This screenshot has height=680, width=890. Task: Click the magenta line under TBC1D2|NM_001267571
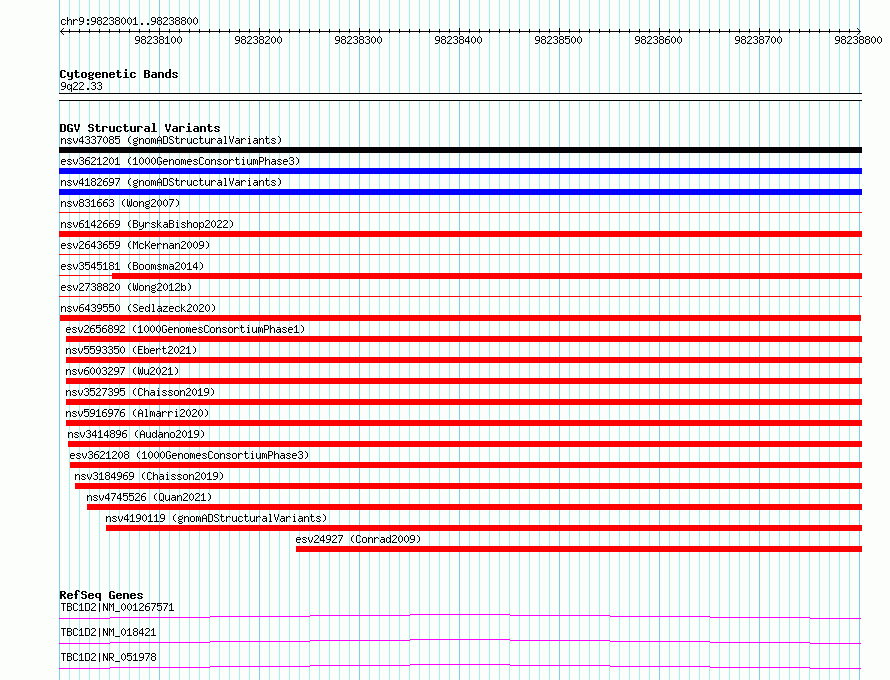pos(460,616)
